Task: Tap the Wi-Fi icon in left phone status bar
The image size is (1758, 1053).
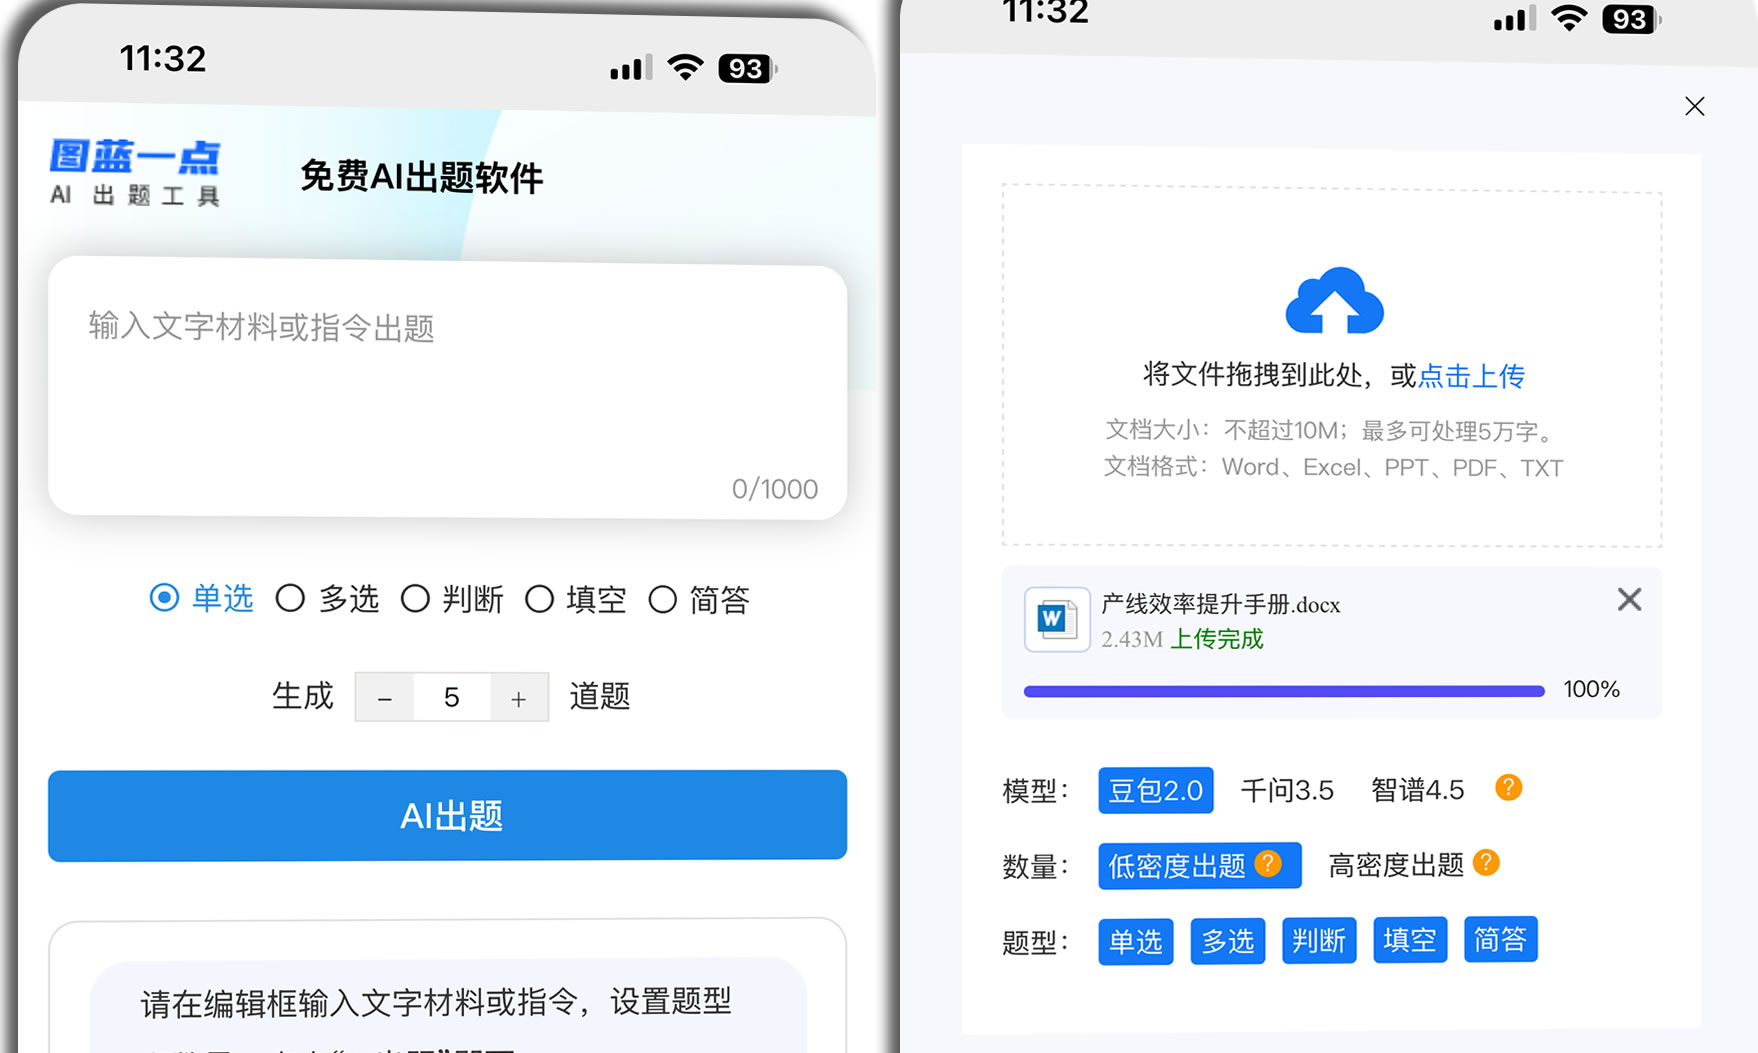Action: tap(685, 67)
